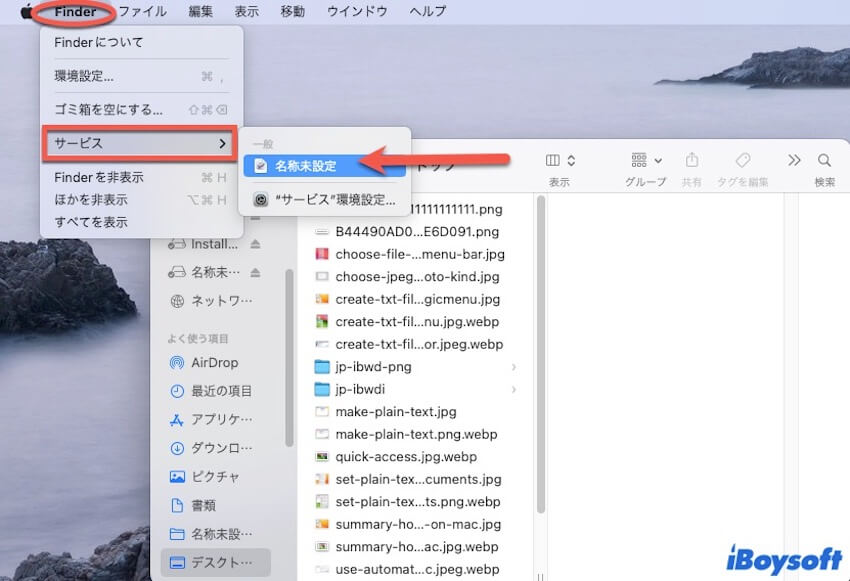Image resolution: width=850 pixels, height=581 pixels.
Task: Open the Edit Tags toolbar icon
Action: point(743,161)
